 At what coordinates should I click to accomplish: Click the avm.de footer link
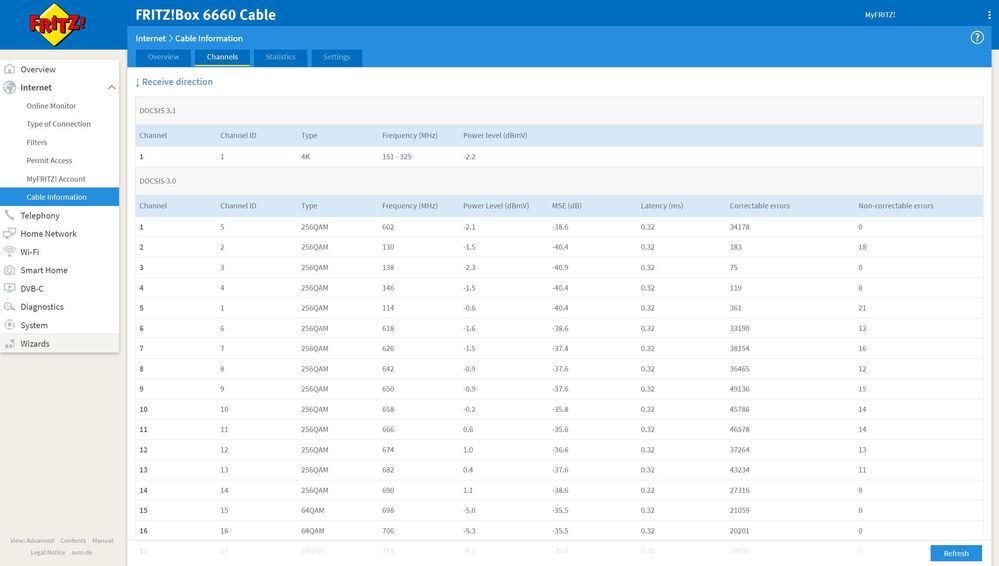pyautogui.click(x=82, y=552)
